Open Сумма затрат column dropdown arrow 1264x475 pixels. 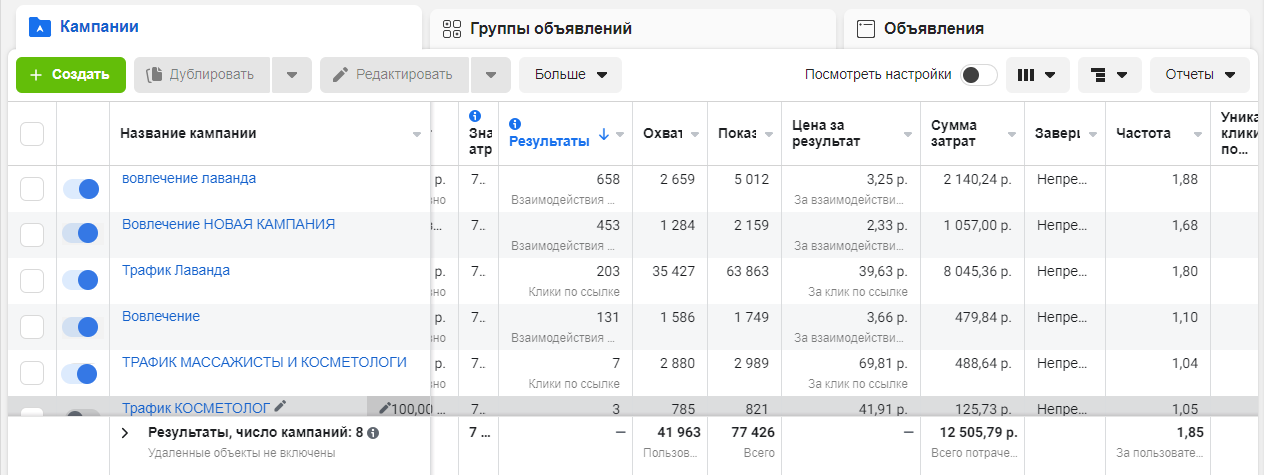coord(1012,134)
